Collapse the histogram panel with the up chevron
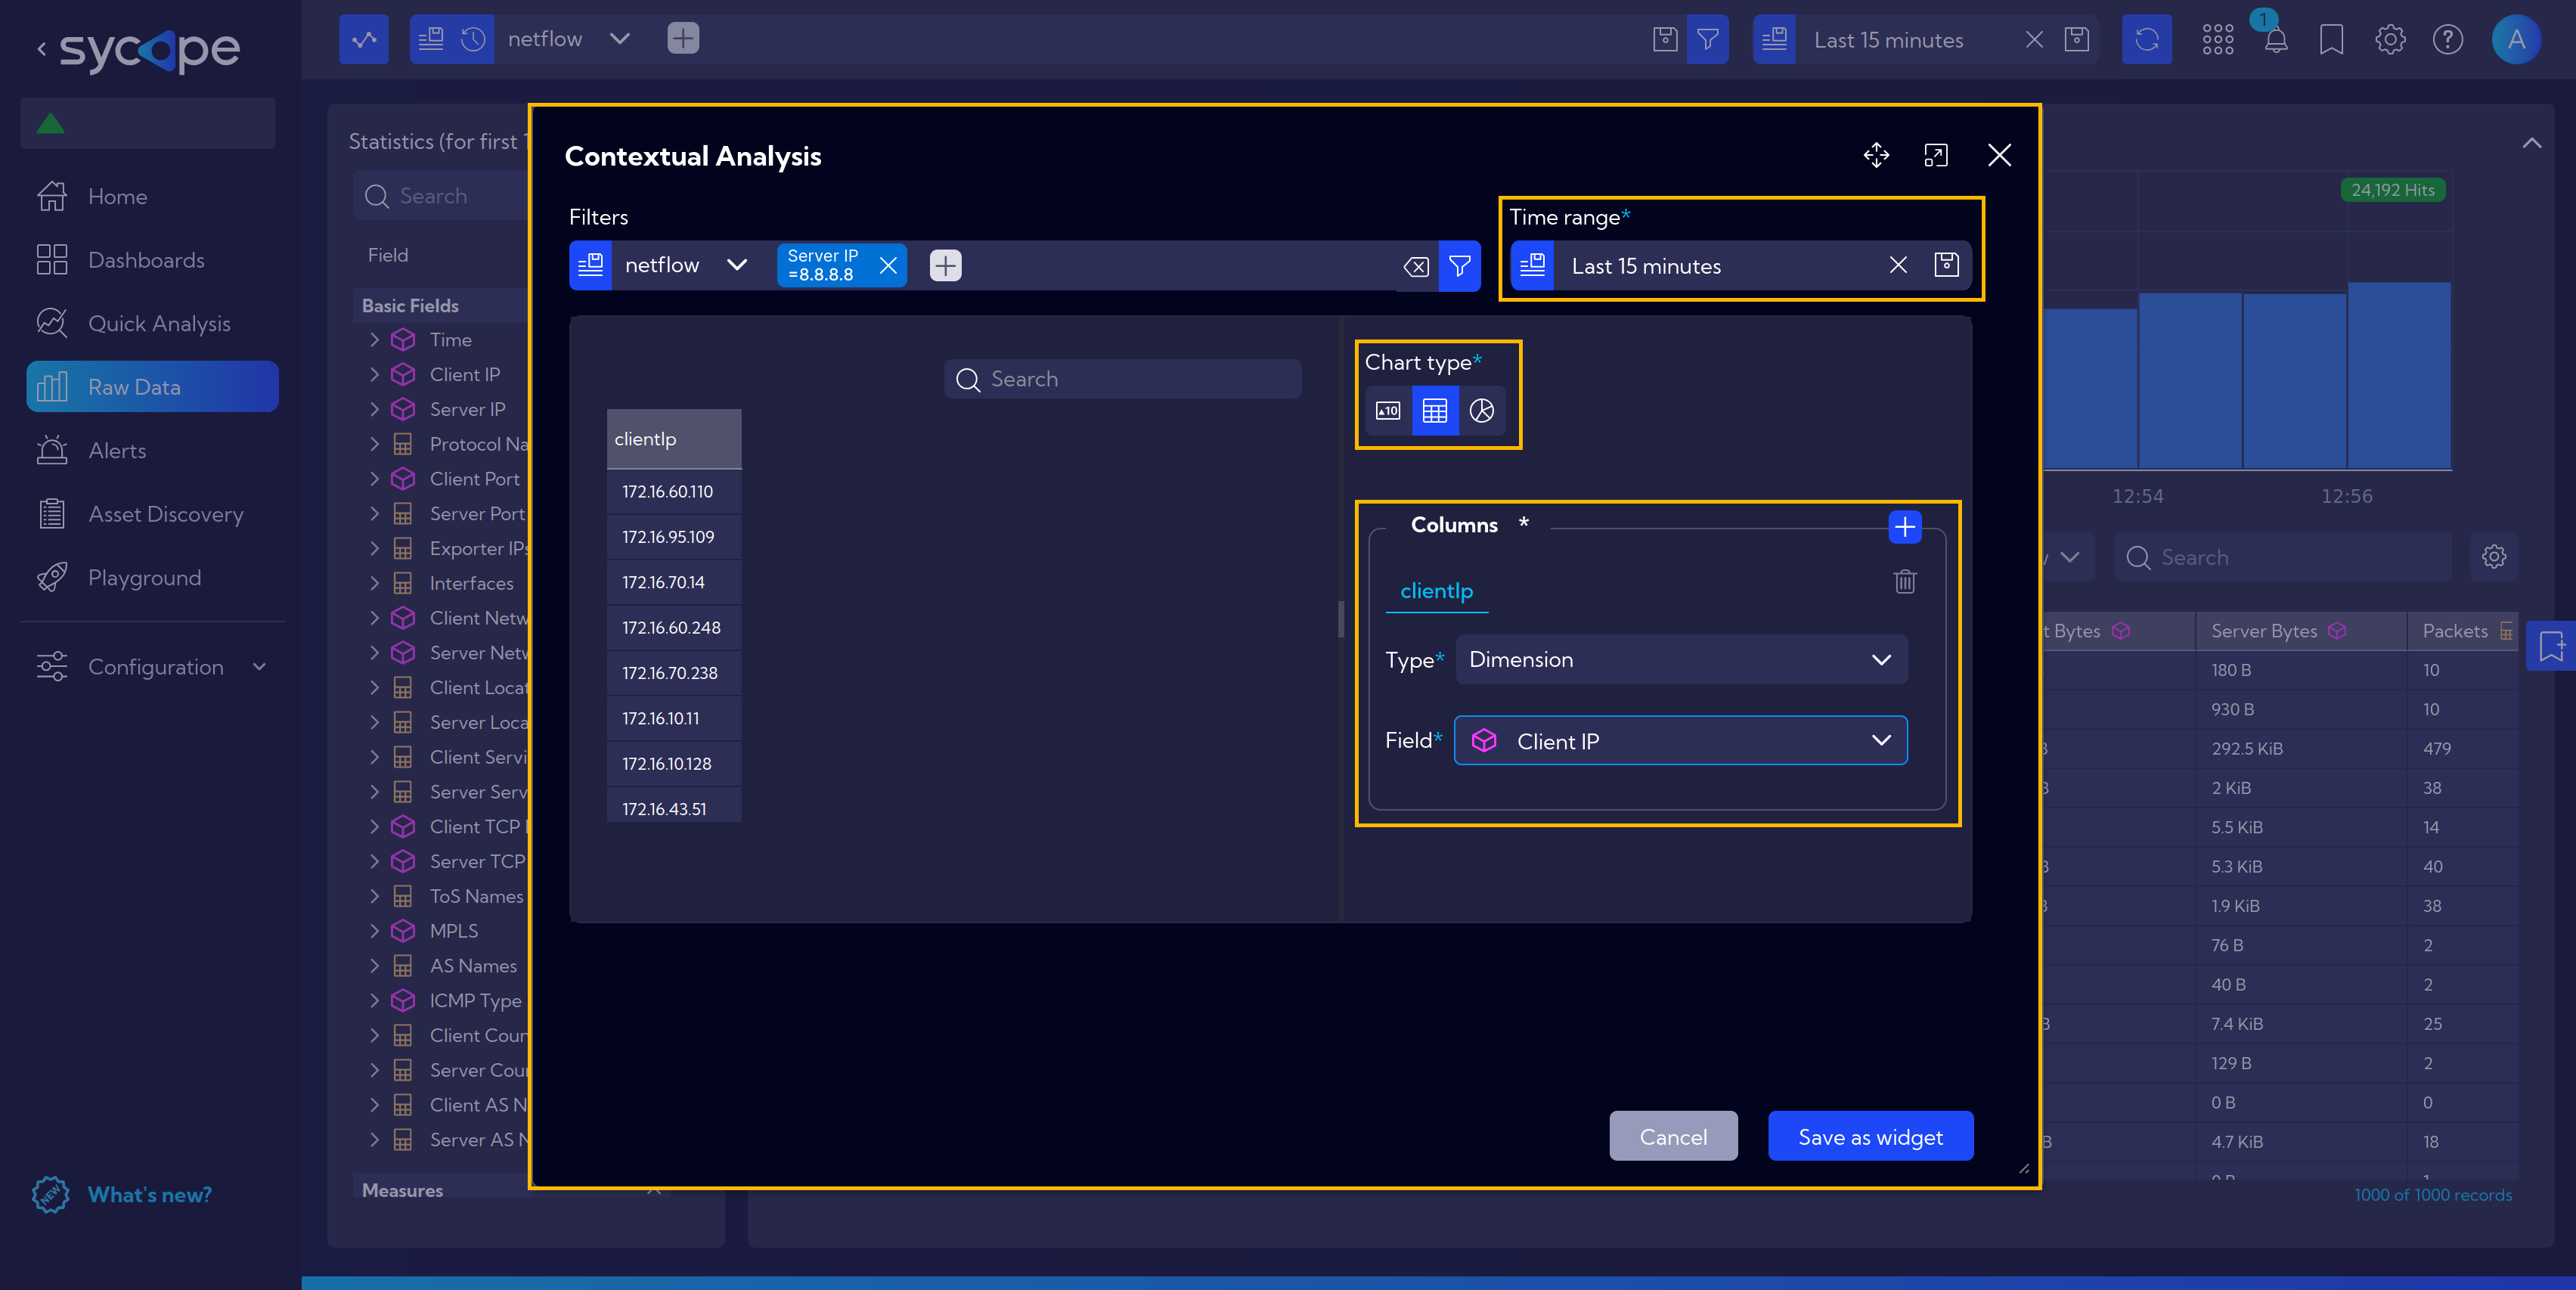2576x1290 pixels. coord(2531,143)
